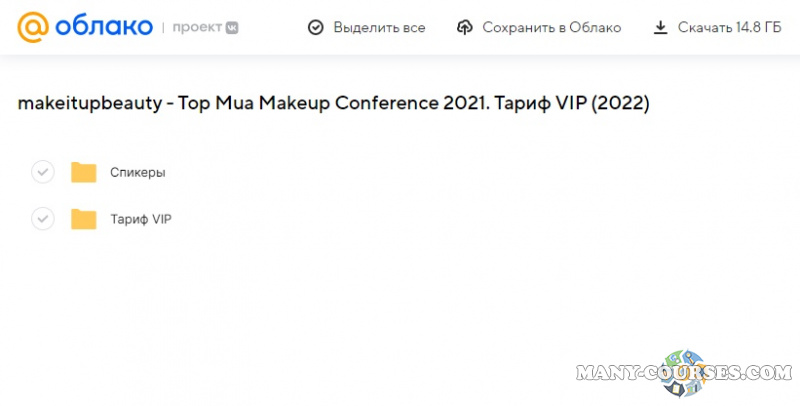Choose 'Сохранить в Облако' in the top bar
The height and width of the screenshot is (406, 800).
[x=551, y=28]
